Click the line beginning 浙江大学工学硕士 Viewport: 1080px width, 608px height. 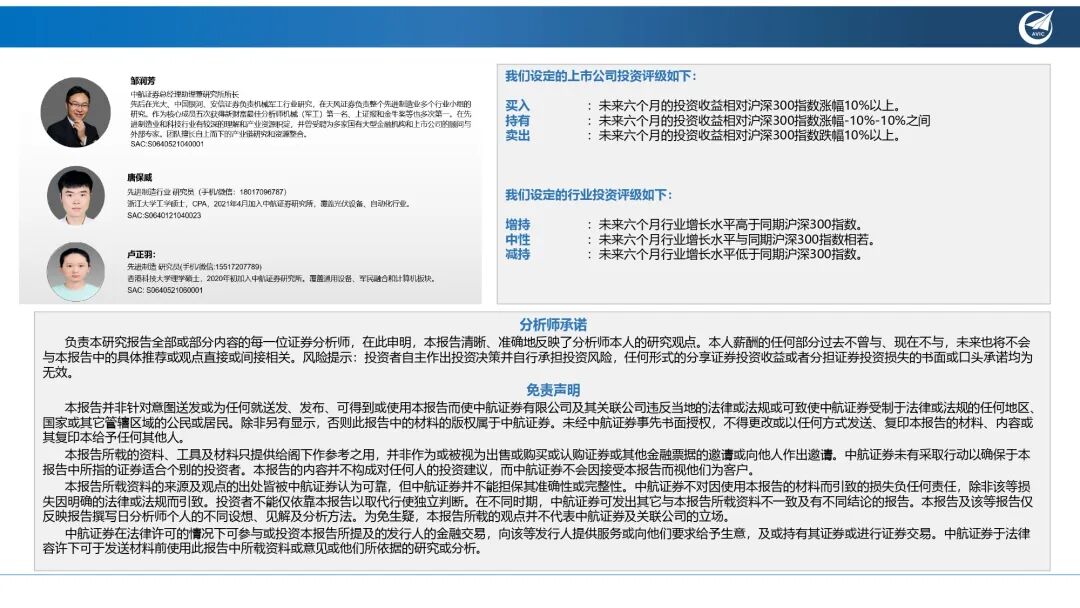269,204
